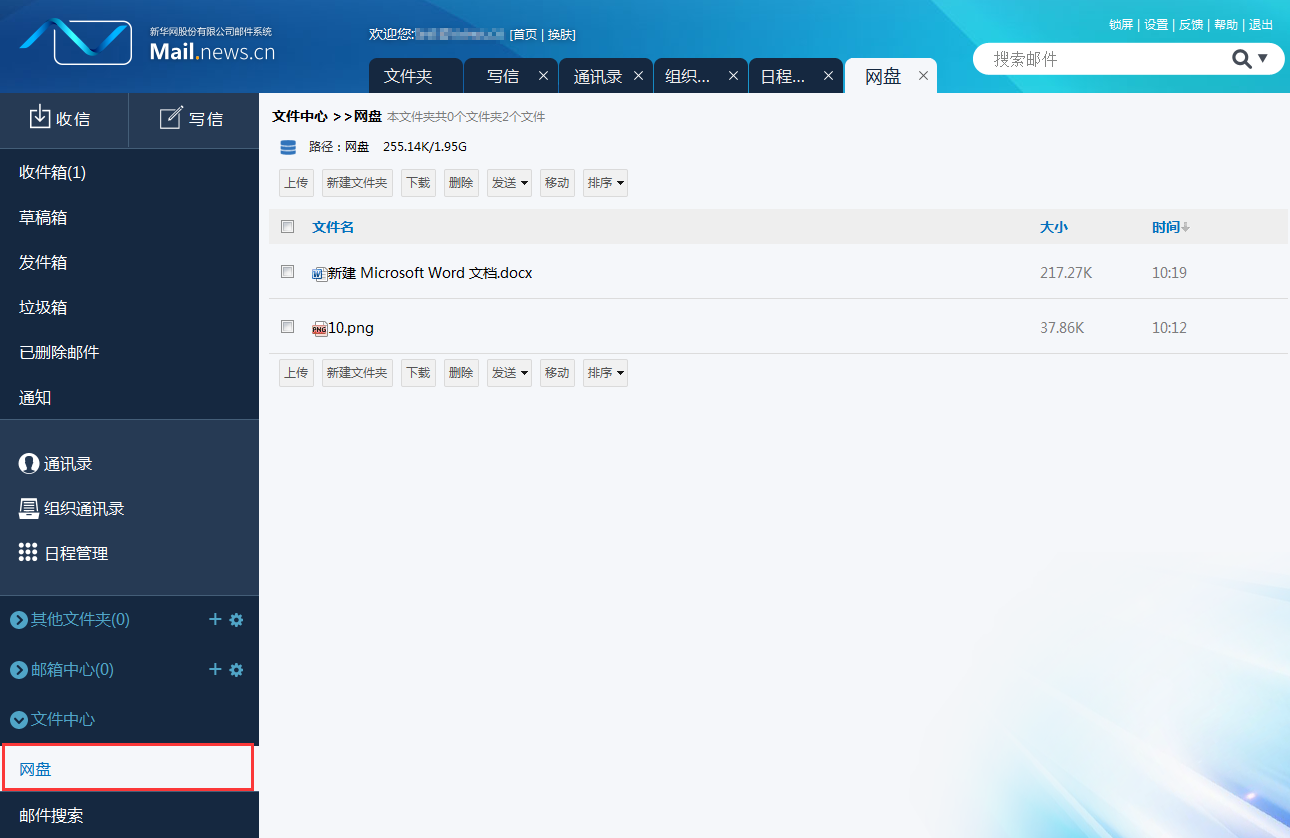Close the 日程... tab

pyautogui.click(x=828, y=75)
